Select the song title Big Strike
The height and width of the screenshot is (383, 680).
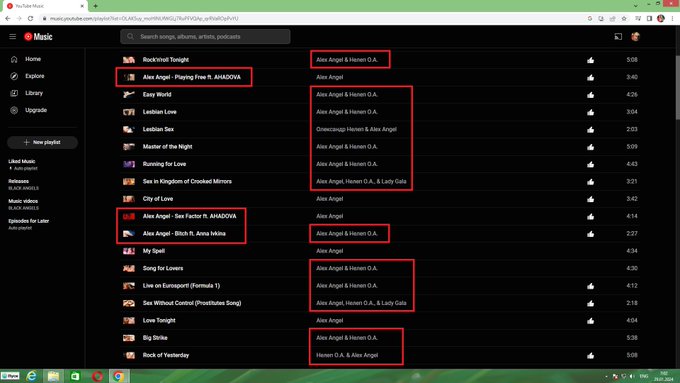(155, 337)
